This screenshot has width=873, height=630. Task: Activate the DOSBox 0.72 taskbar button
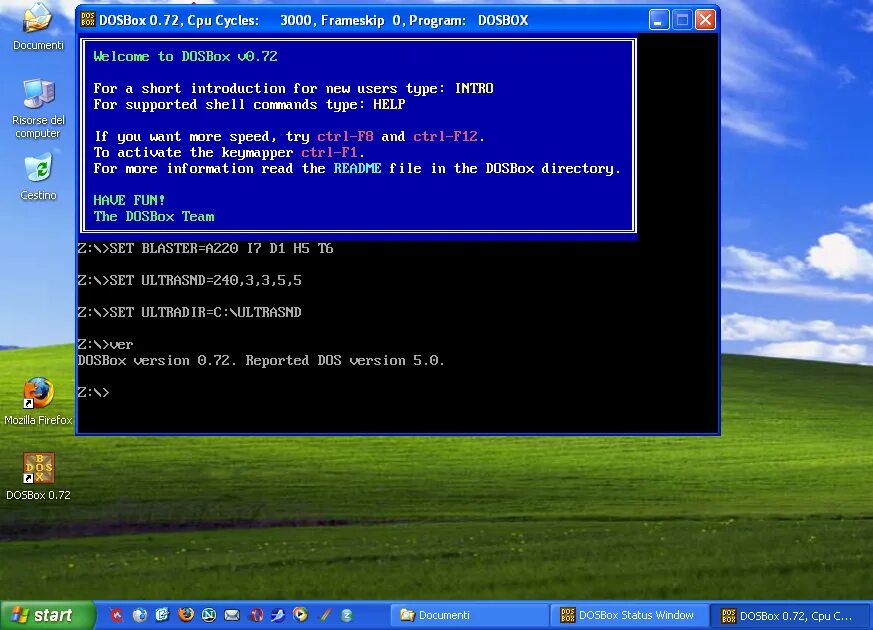click(x=790, y=615)
